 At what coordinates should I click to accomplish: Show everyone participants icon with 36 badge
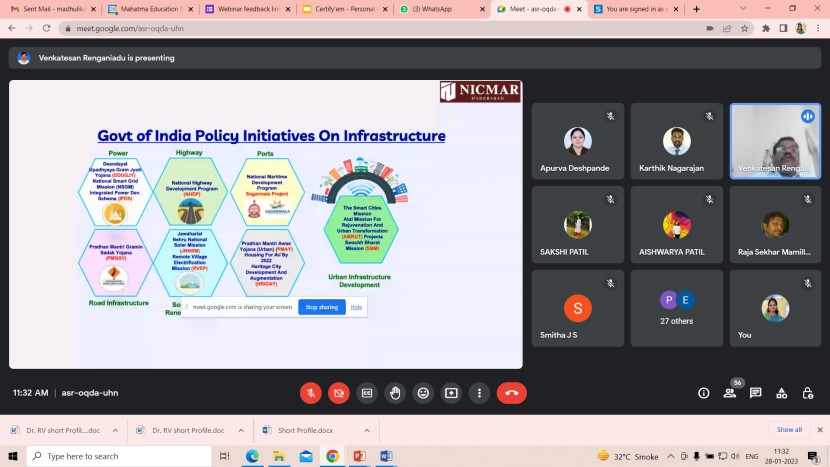pyautogui.click(x=730, y=393)
